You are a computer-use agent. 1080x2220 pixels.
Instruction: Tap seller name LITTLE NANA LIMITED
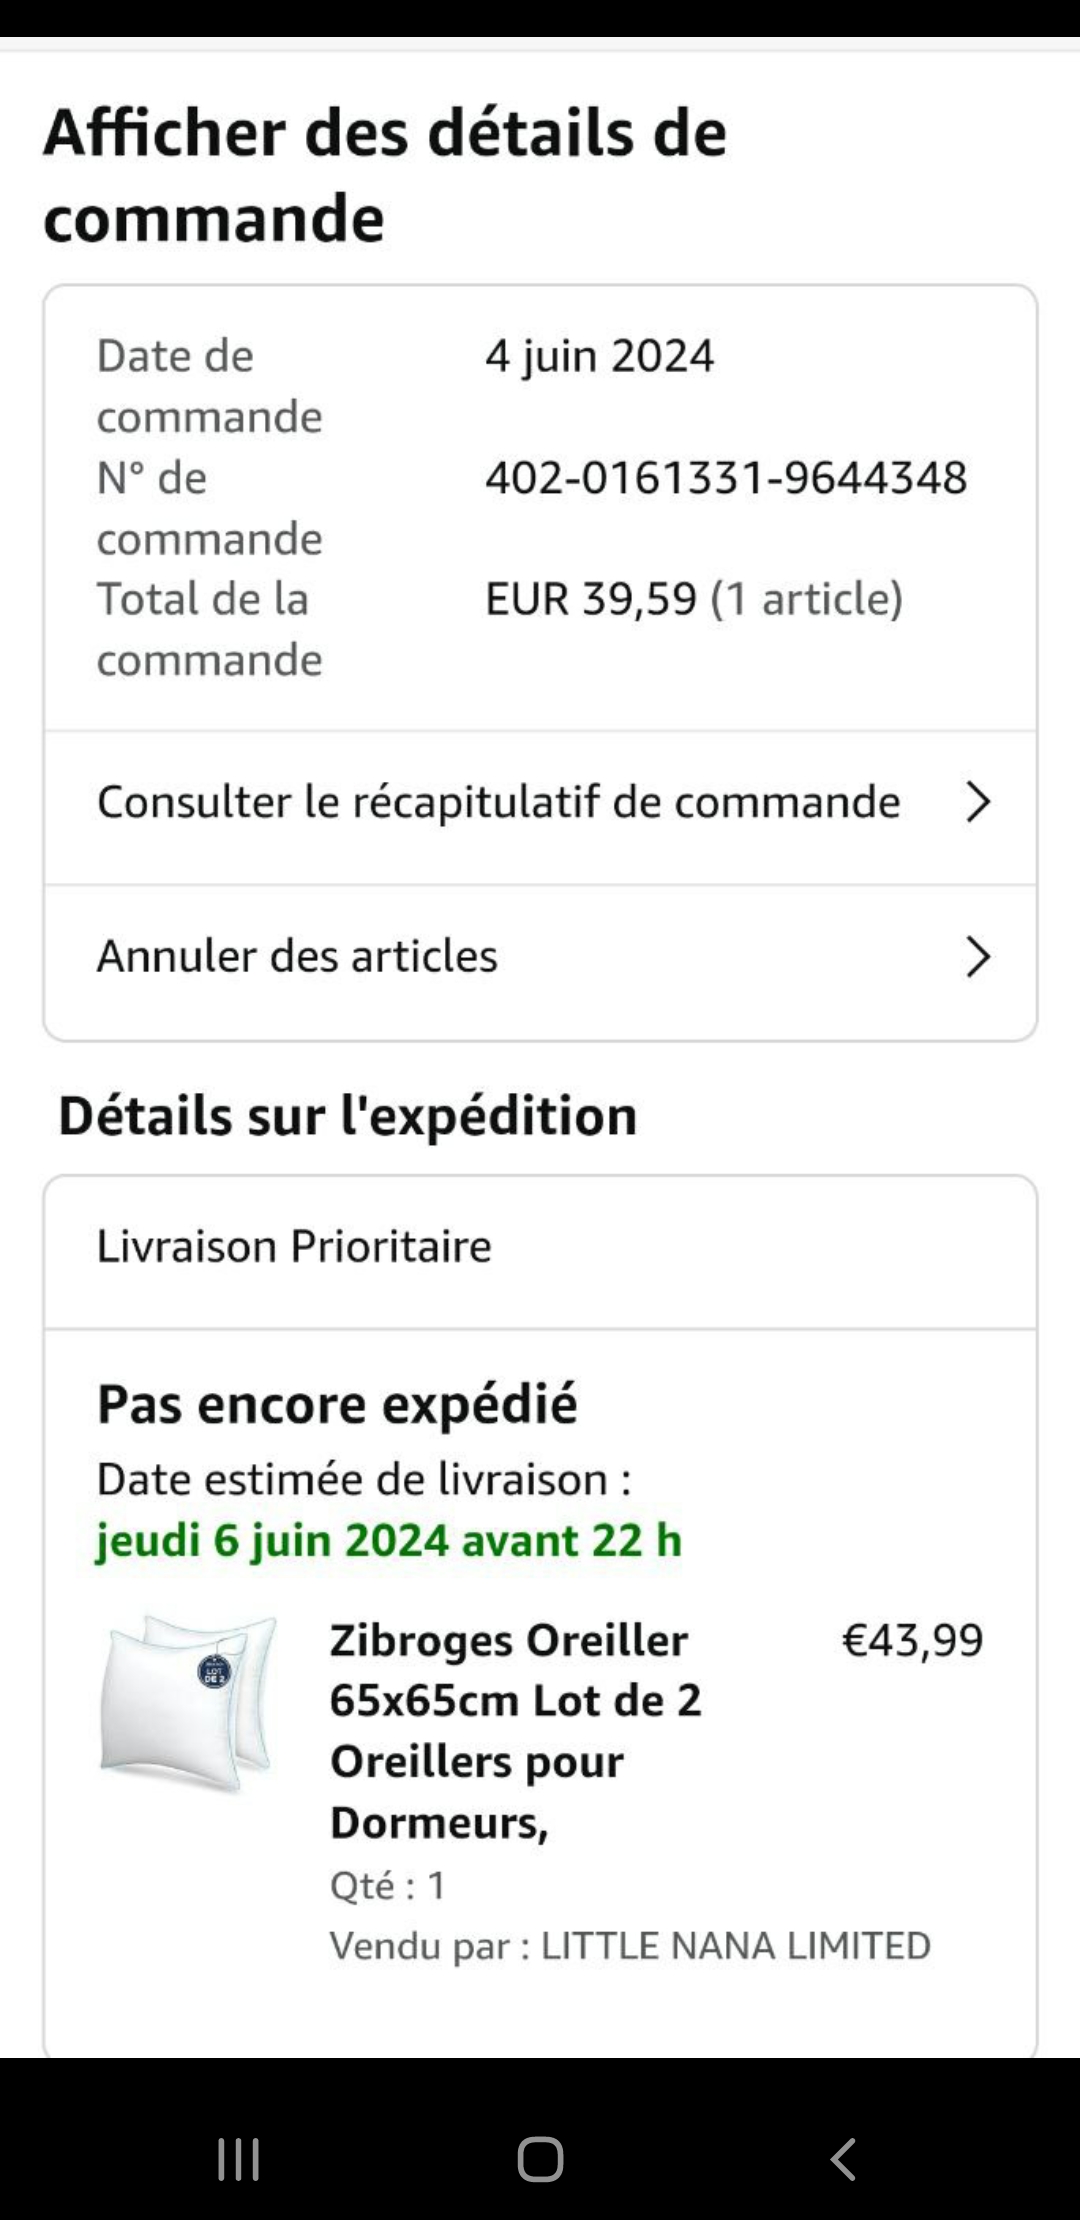point(735,1946)
